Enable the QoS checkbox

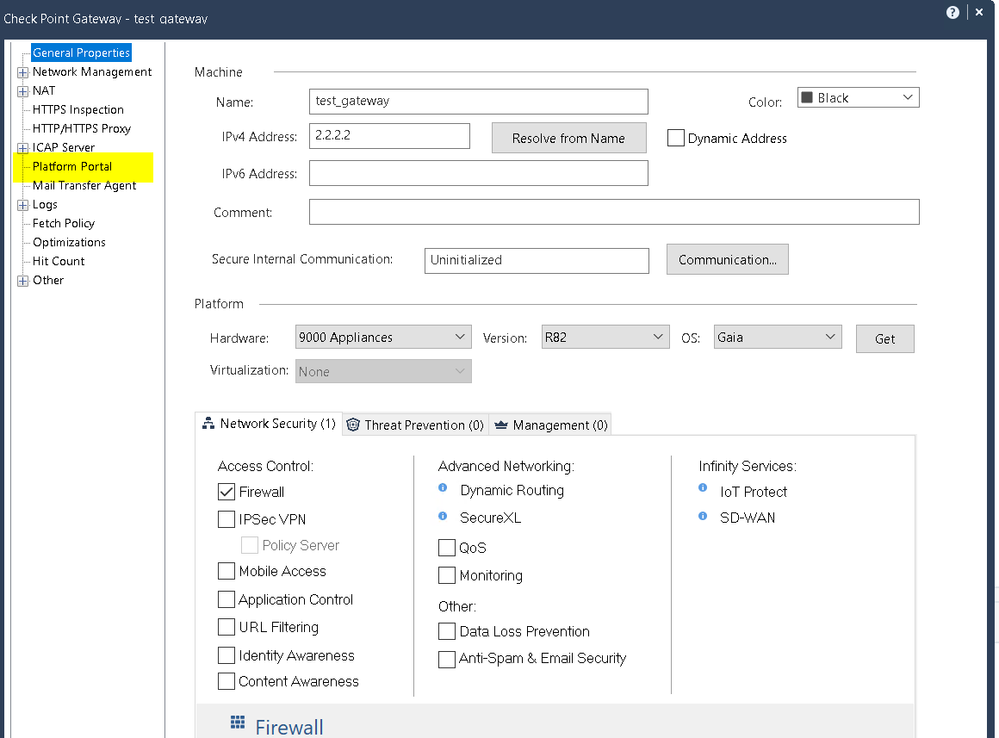[x=447, y=548]
